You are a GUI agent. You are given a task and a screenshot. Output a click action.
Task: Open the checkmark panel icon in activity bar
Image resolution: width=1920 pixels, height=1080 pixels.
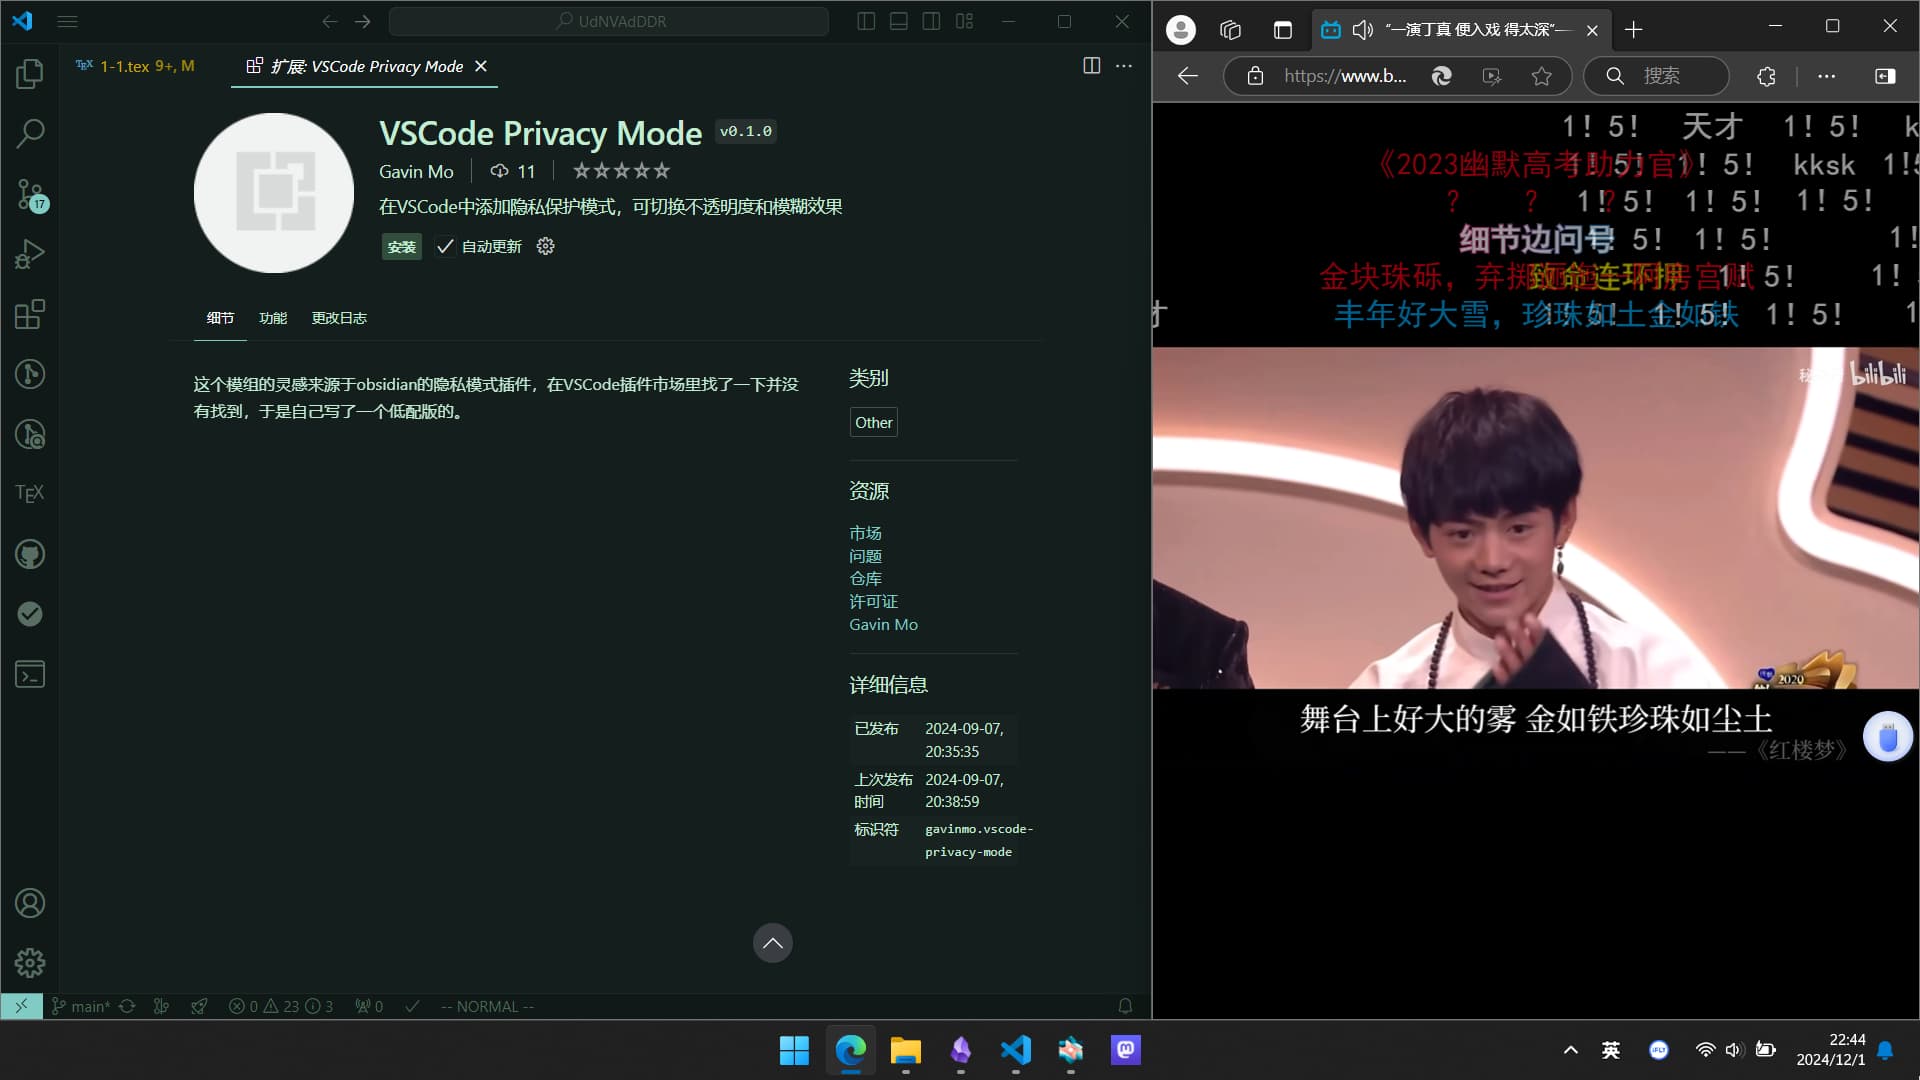pos(30,614)
